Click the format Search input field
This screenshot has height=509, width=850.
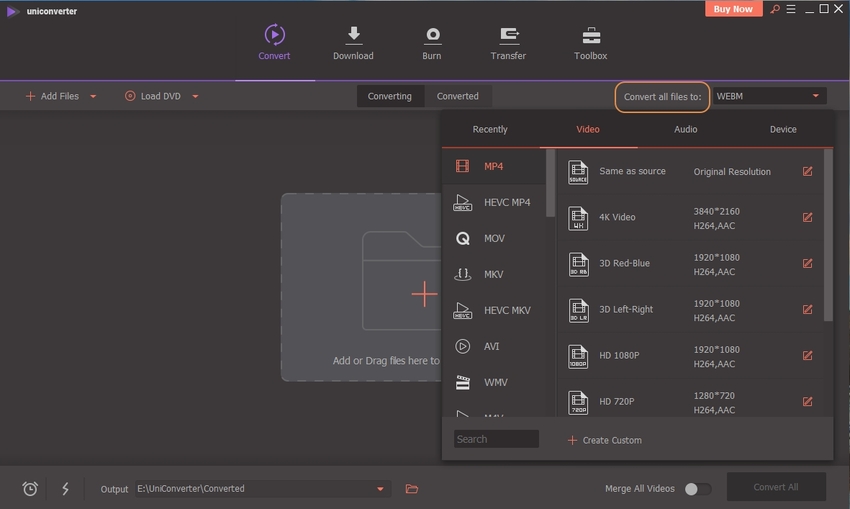496,439
